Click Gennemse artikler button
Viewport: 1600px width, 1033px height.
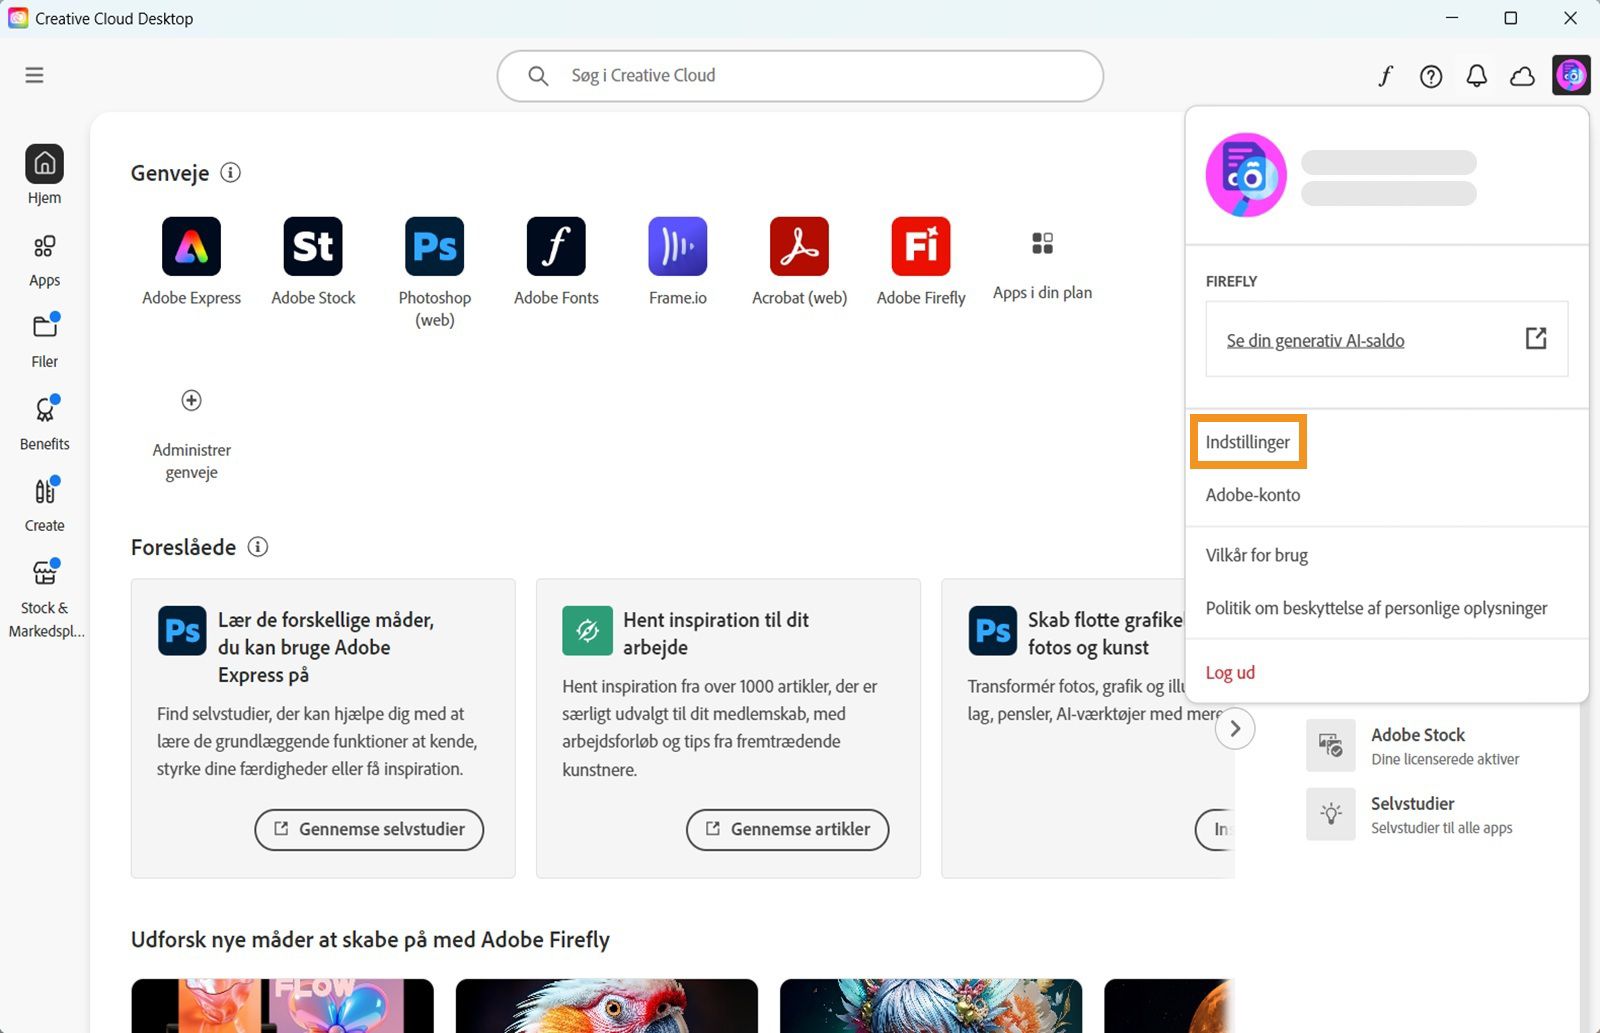[x=787, y=830]
